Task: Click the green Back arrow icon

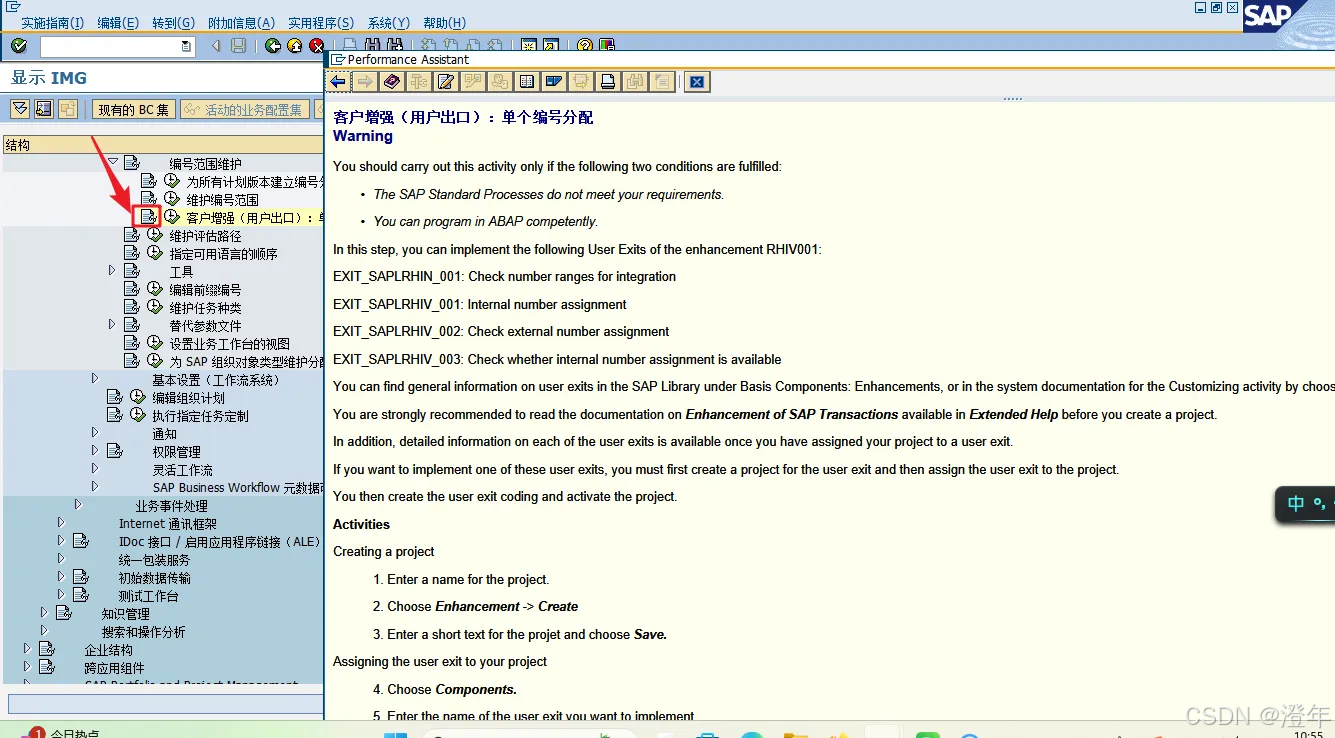Action: 272,46
